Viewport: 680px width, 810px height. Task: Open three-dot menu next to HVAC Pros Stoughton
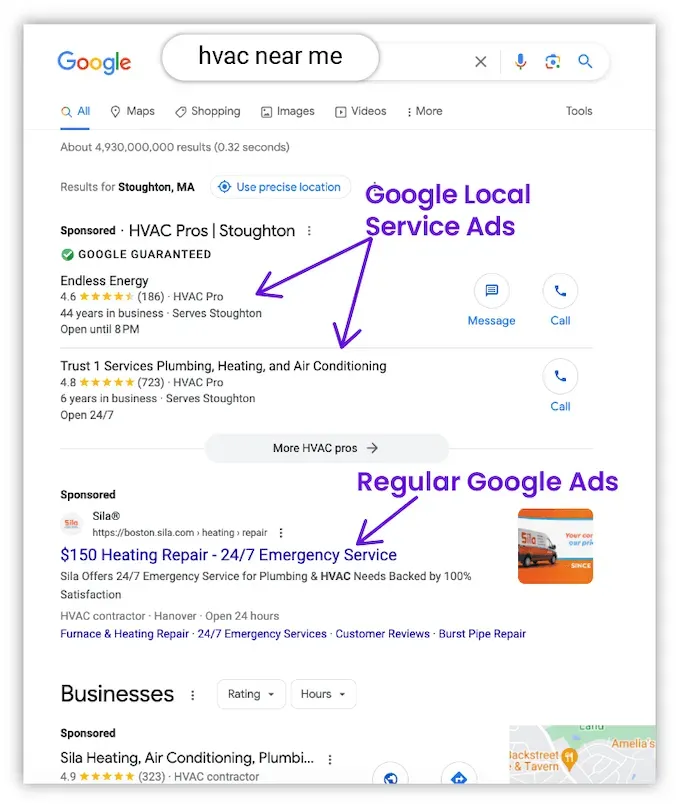click(309, 231)
